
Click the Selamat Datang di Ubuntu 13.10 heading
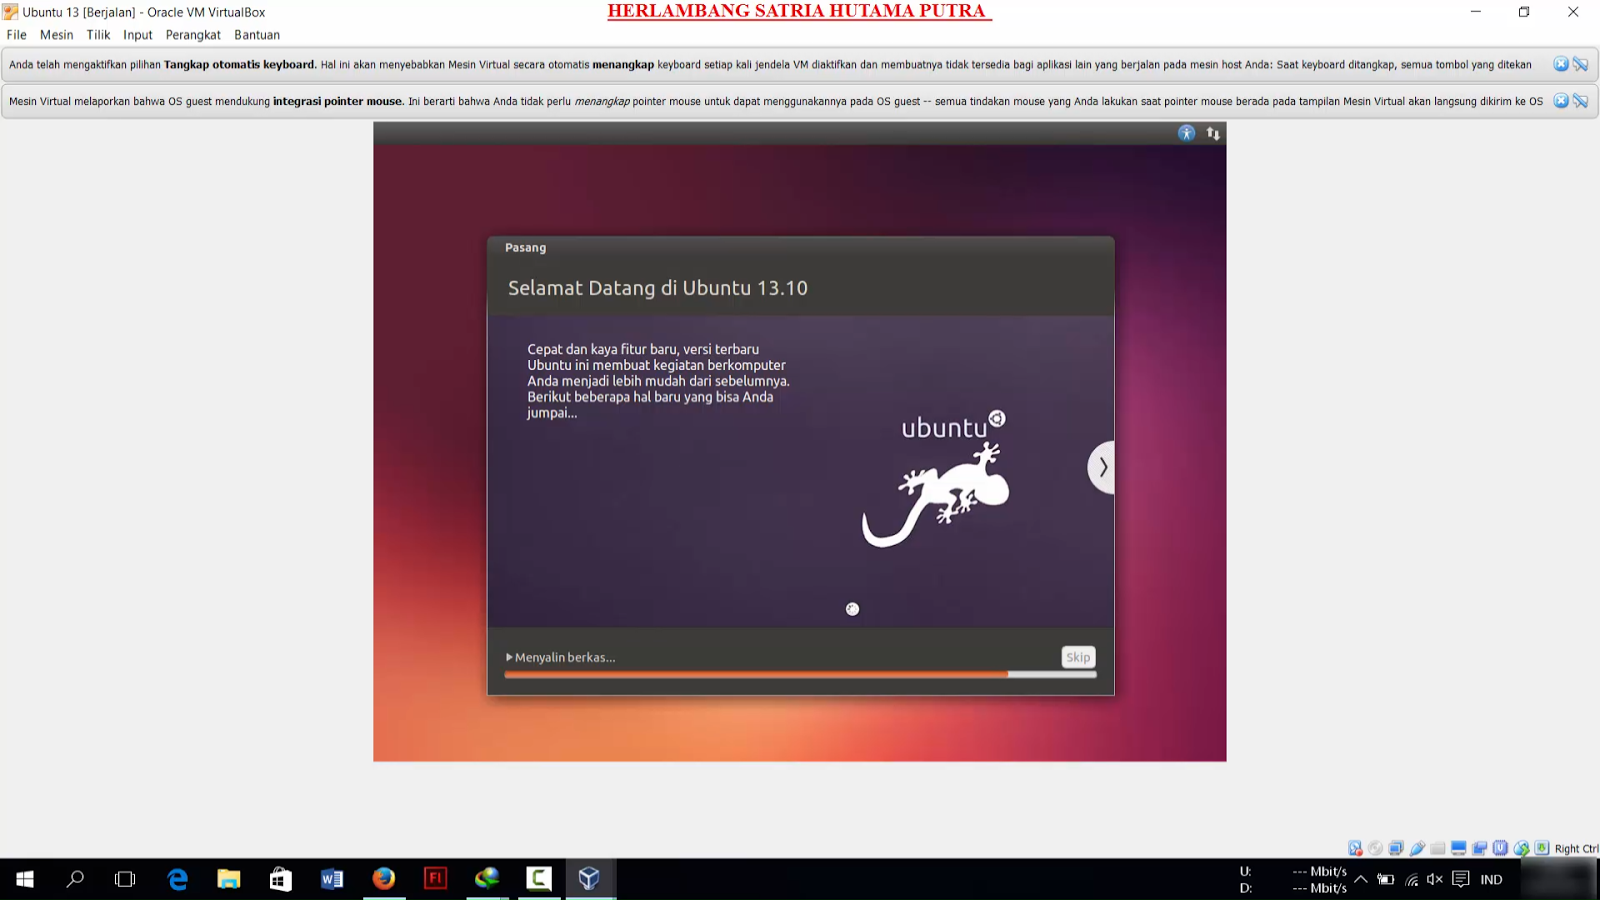pyautogui.click(x=658, y=288)
